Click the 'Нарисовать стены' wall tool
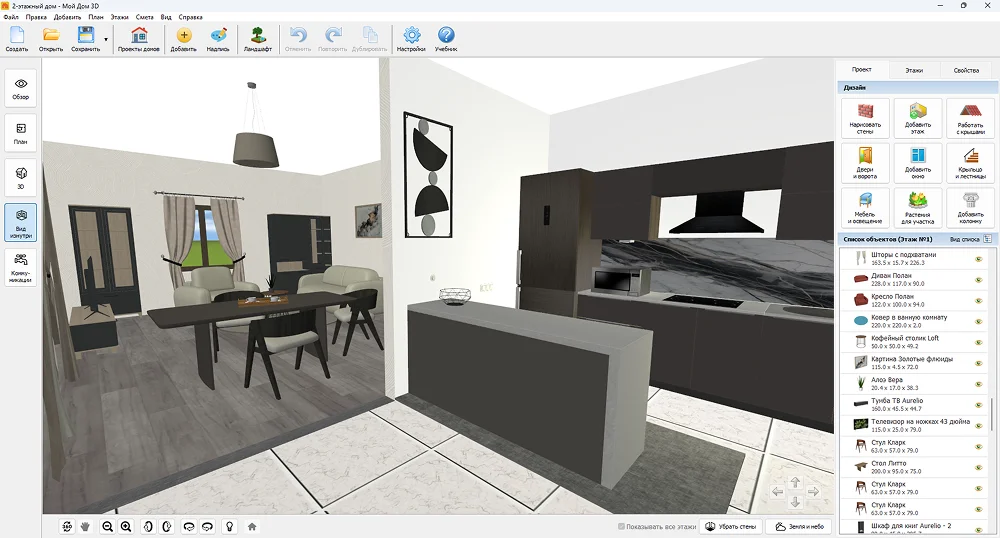The width and height of the screenshot is (1000, 538). 865,117
